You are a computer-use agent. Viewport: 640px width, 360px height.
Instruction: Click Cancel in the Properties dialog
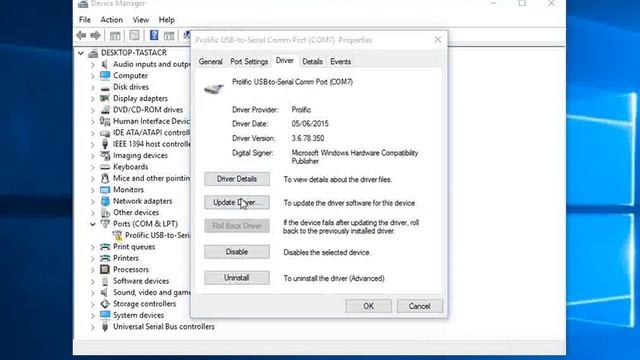[x=420, y=306]
